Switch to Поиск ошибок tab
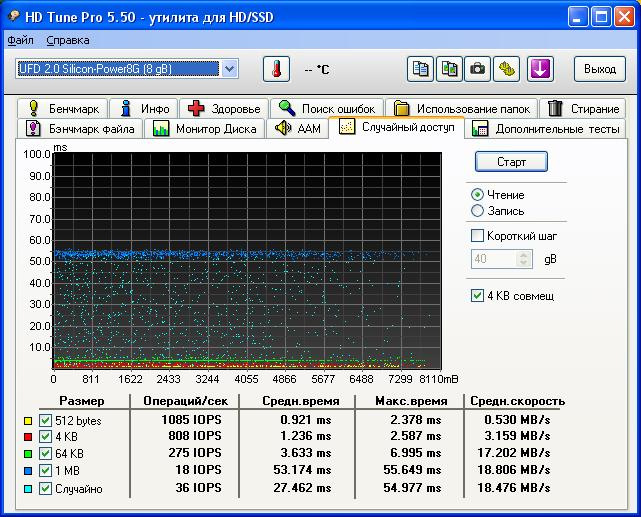 coord(327,109)
